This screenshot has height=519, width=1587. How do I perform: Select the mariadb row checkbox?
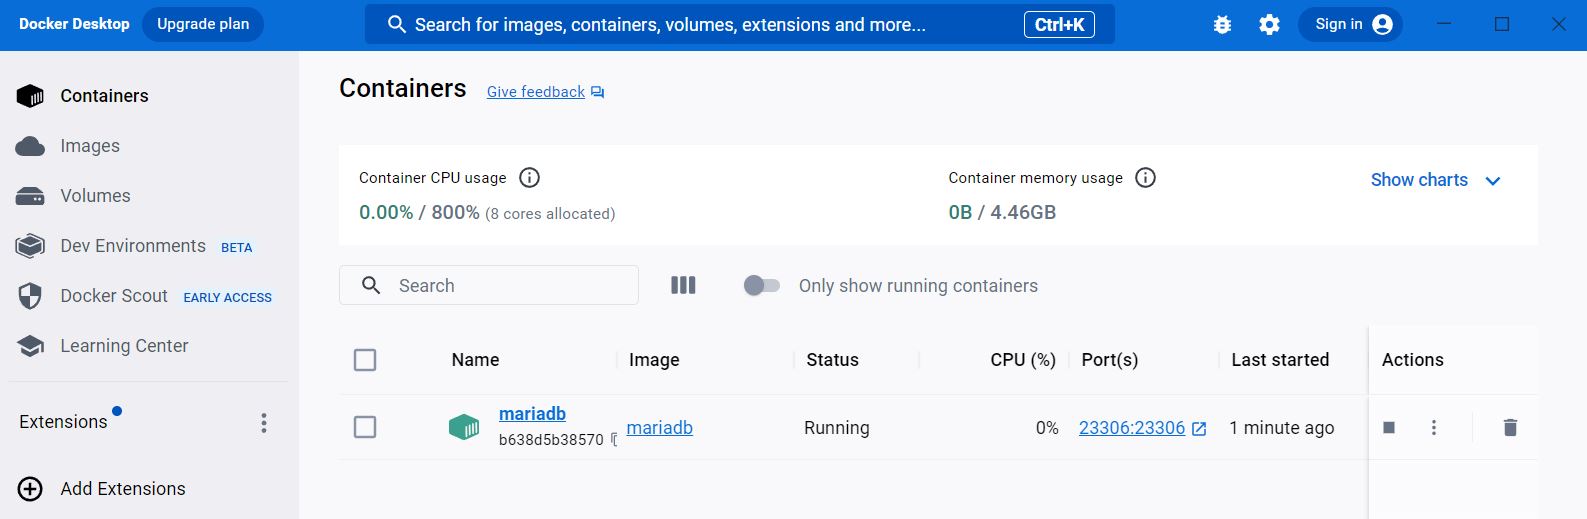pyautogui.click(x=365, y=428)
